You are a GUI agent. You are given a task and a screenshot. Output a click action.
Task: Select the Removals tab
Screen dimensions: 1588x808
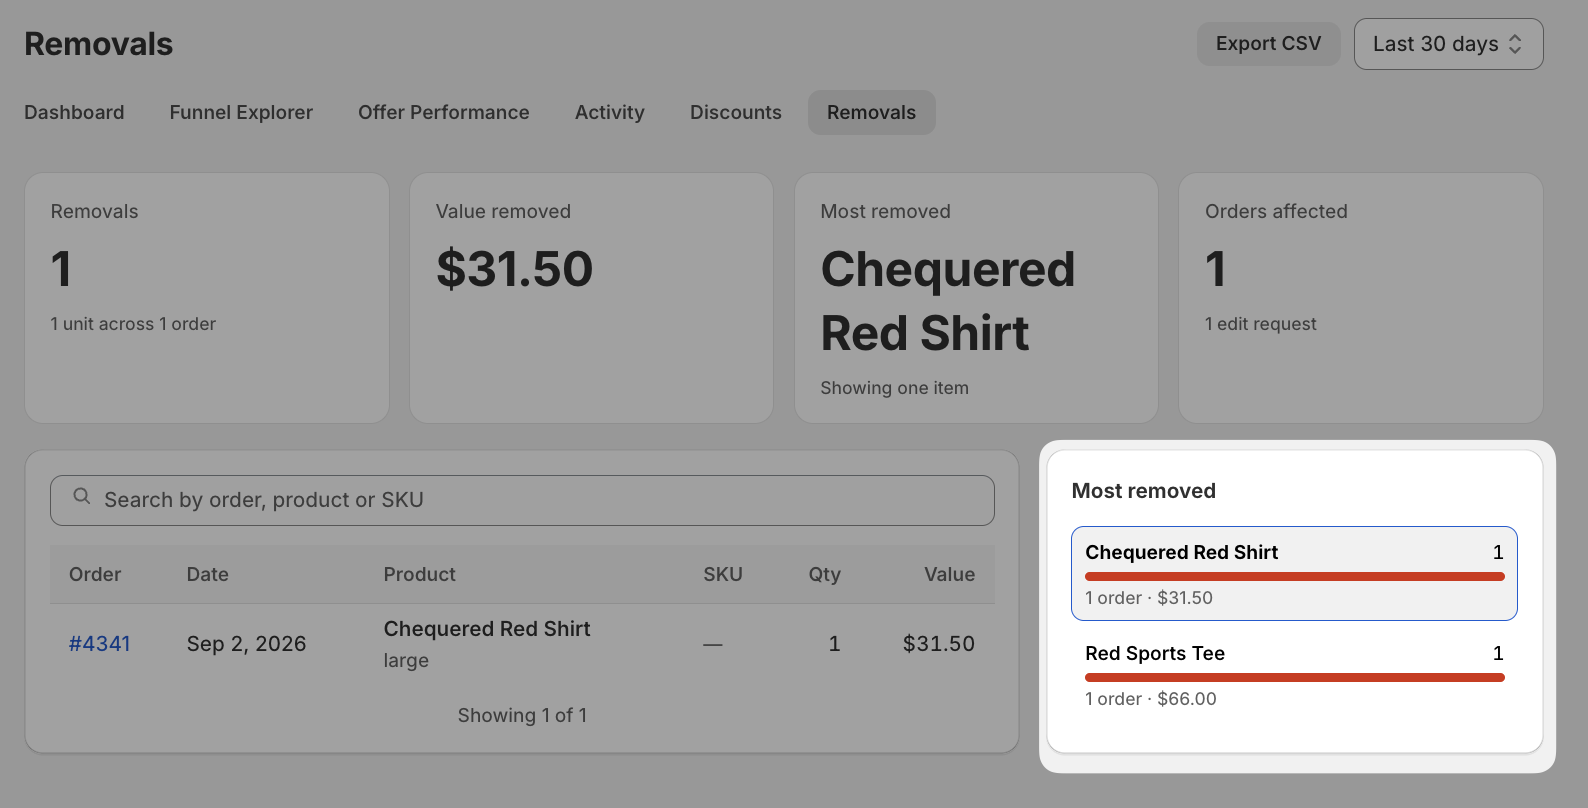(871, 112)
